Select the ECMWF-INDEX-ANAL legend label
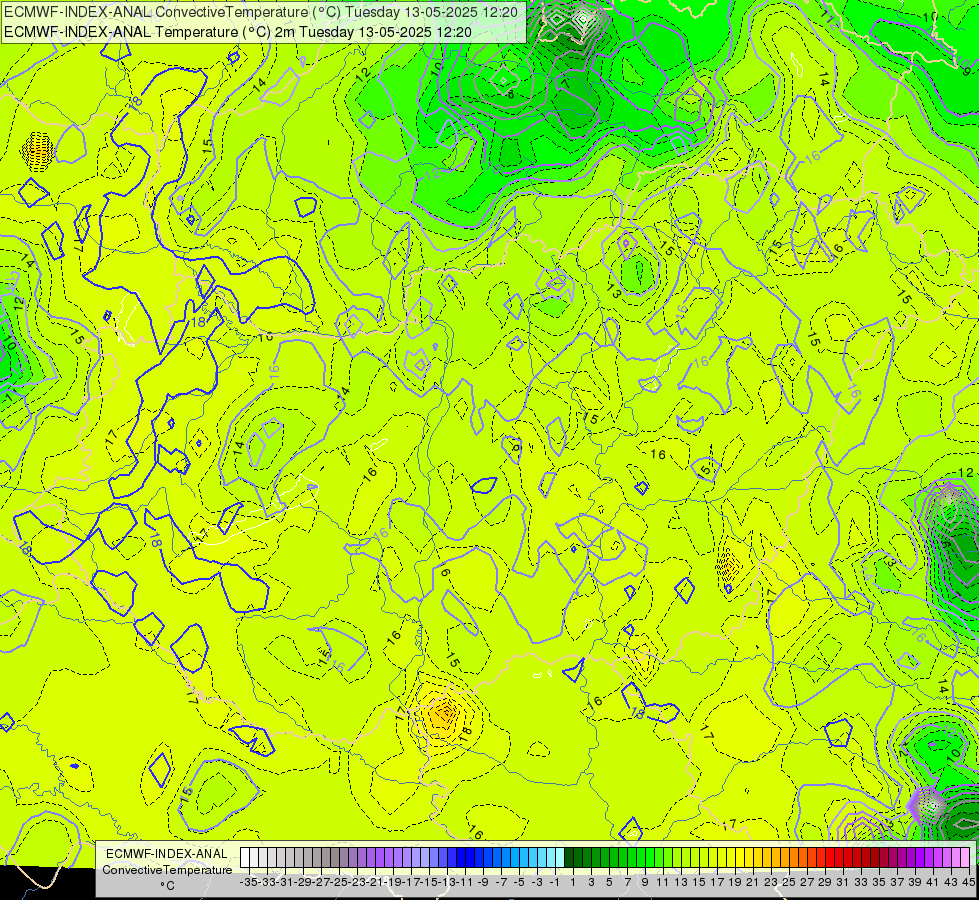Viewport: 979px width, 900px height. [167, 854]
